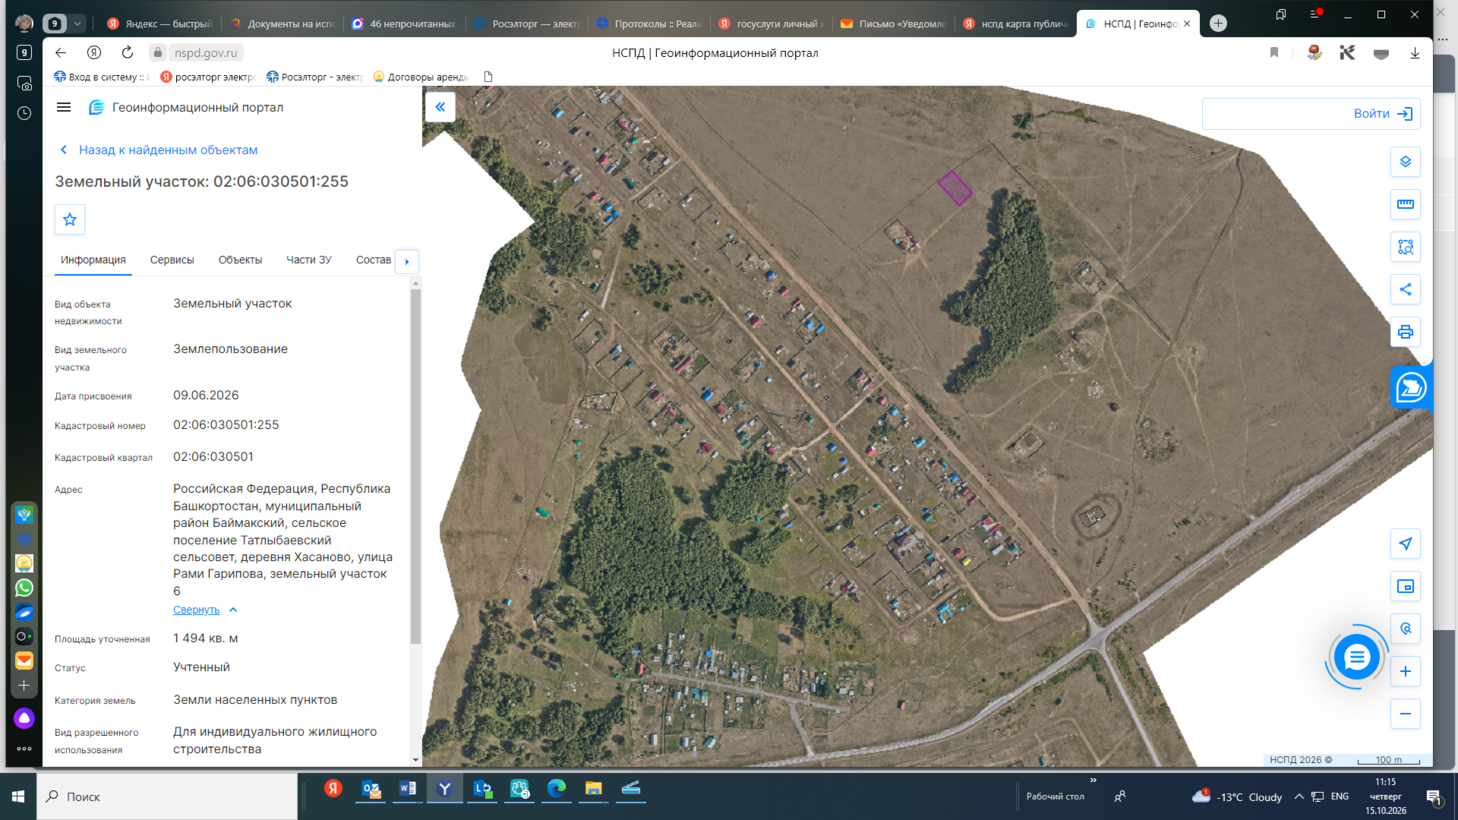Share the current map view
The width and height of the screenshot is (1458, 820).
(x=1405, y=289)
